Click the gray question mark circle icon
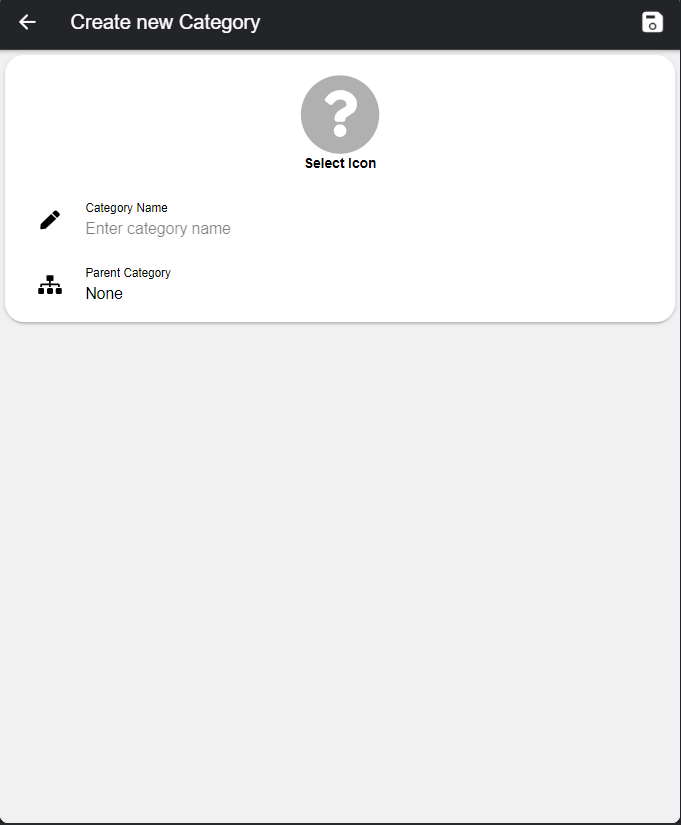The image size is (681, 825). pyautogui.click(x=340, y=114)
